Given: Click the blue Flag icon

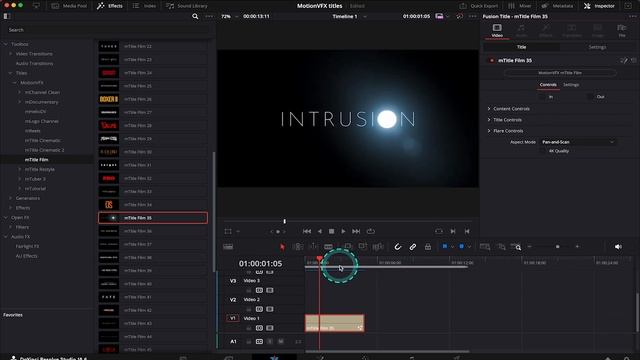Looking at the screenshot, I should 444,246.
